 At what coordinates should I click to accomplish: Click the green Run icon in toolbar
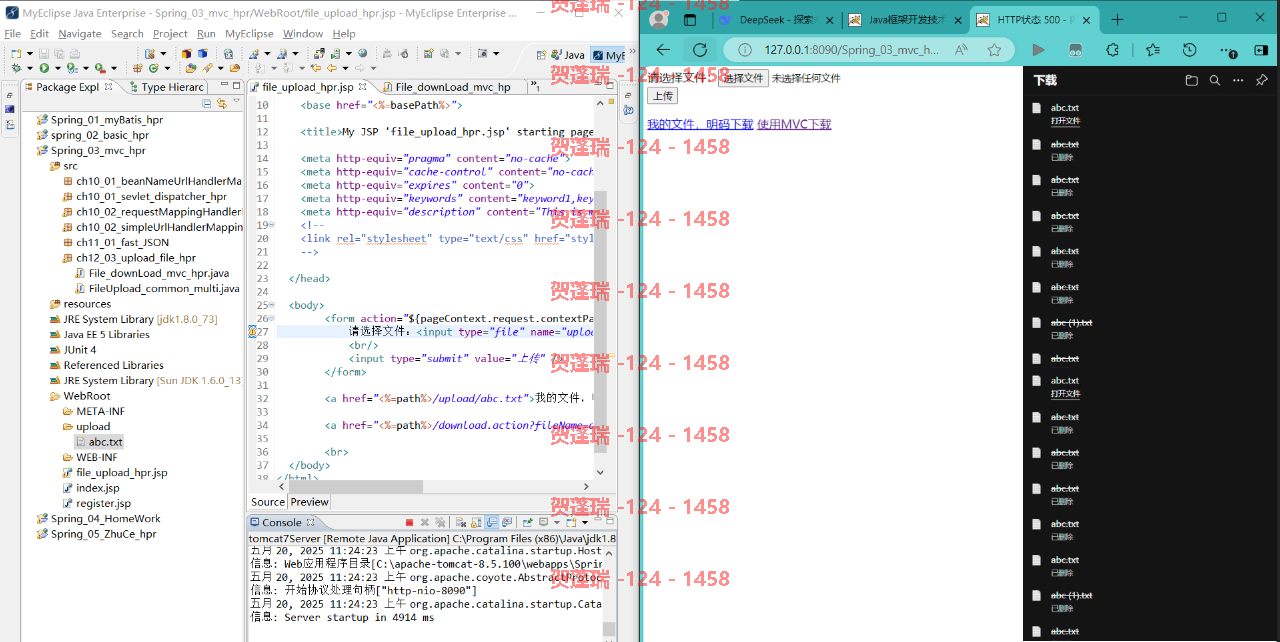[44, 68]
